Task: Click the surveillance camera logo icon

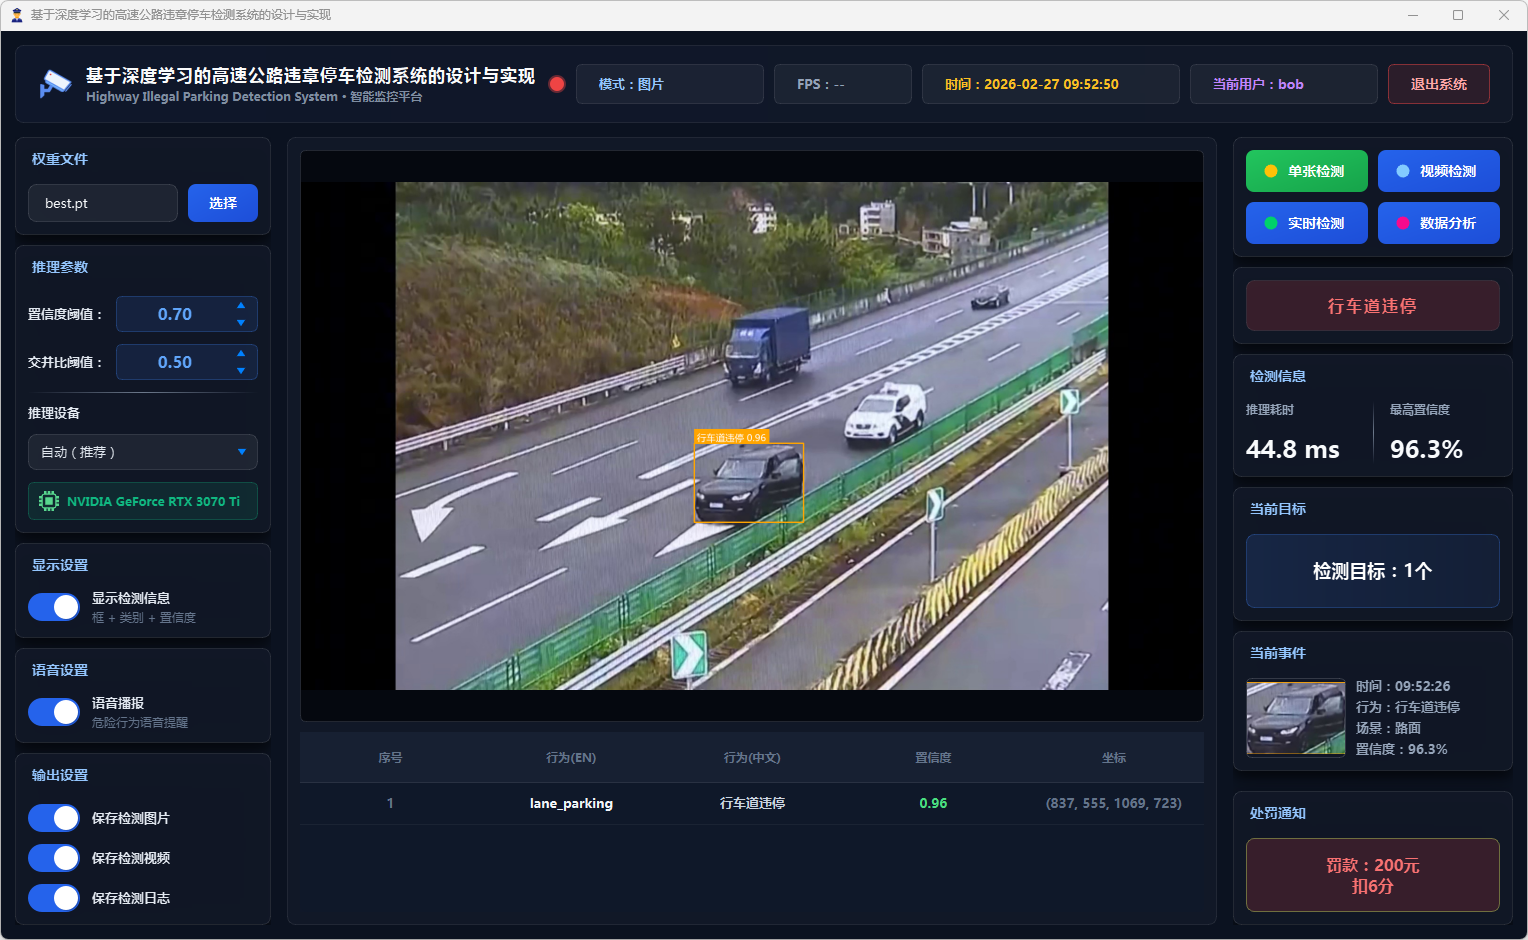Action: tap(54, 84)
